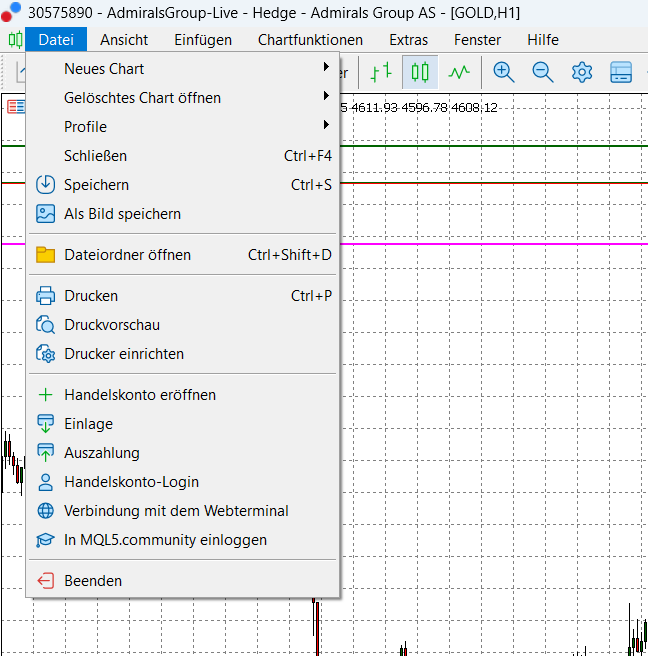Switch chart to line chart mode
The height and width of the screenshot is (656, 648).
(x=459, y=72)
